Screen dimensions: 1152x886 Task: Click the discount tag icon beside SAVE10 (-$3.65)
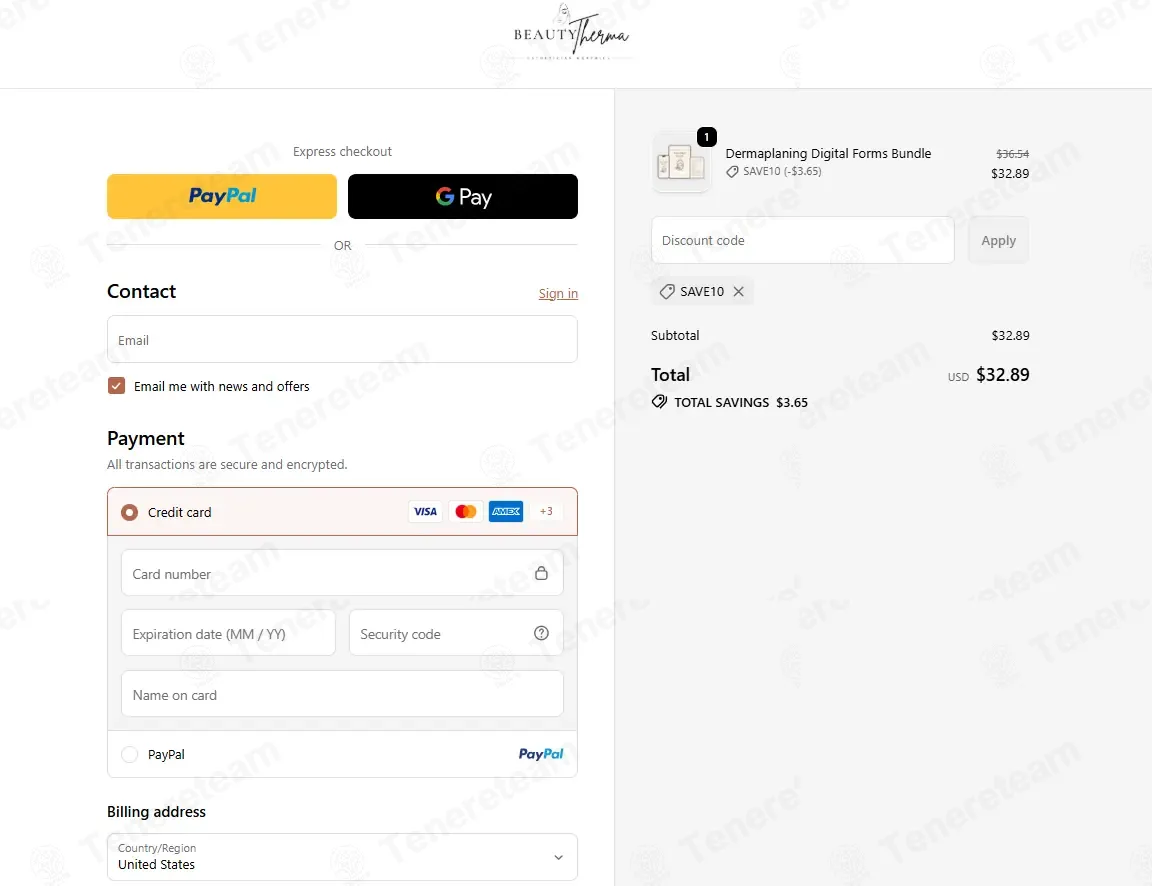tap(732, 172)
